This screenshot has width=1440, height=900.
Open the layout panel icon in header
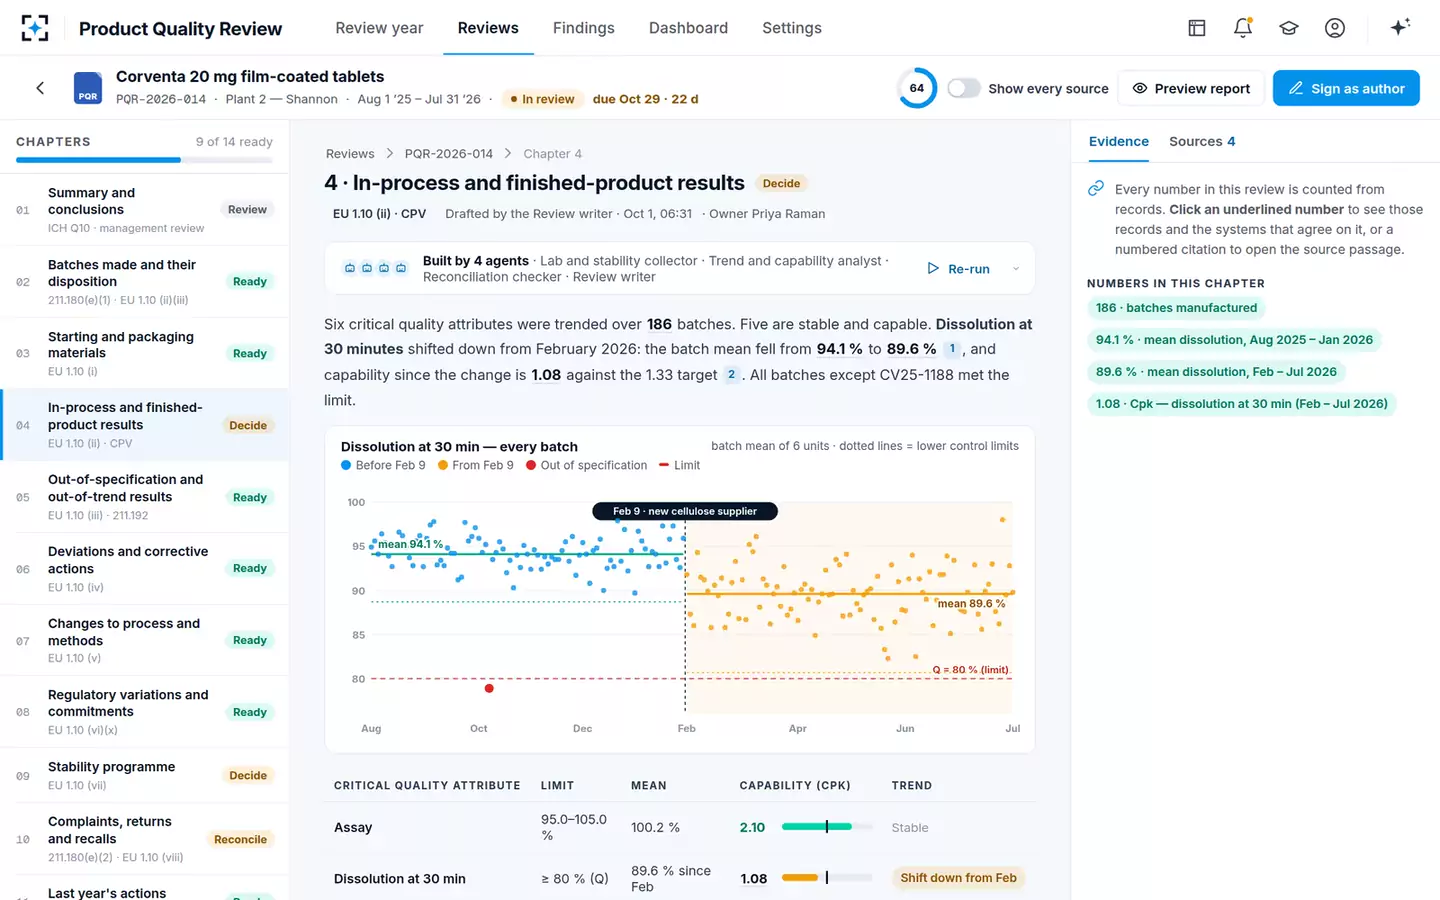(1197, 28)
